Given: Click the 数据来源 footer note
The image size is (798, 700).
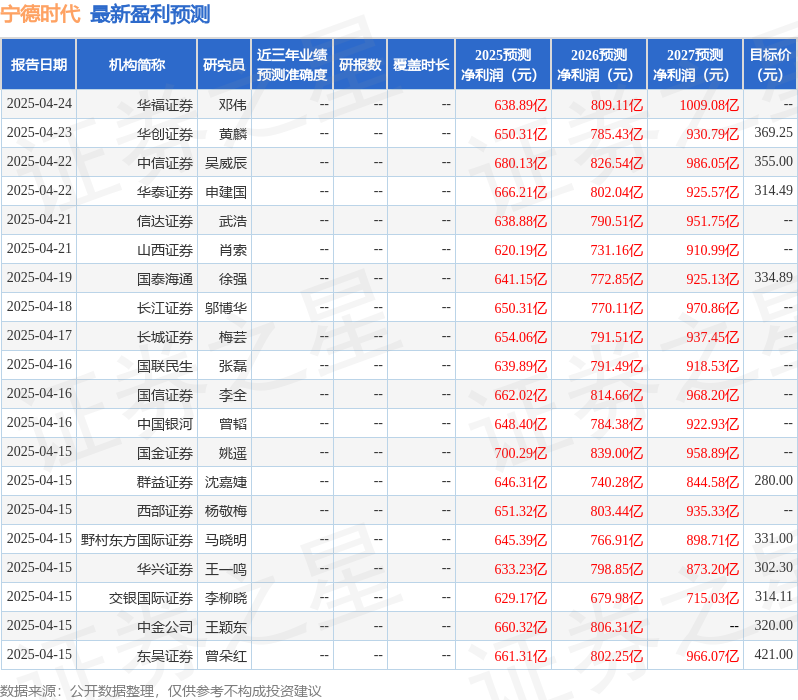Looking at the screenshot, I should 161,691.
